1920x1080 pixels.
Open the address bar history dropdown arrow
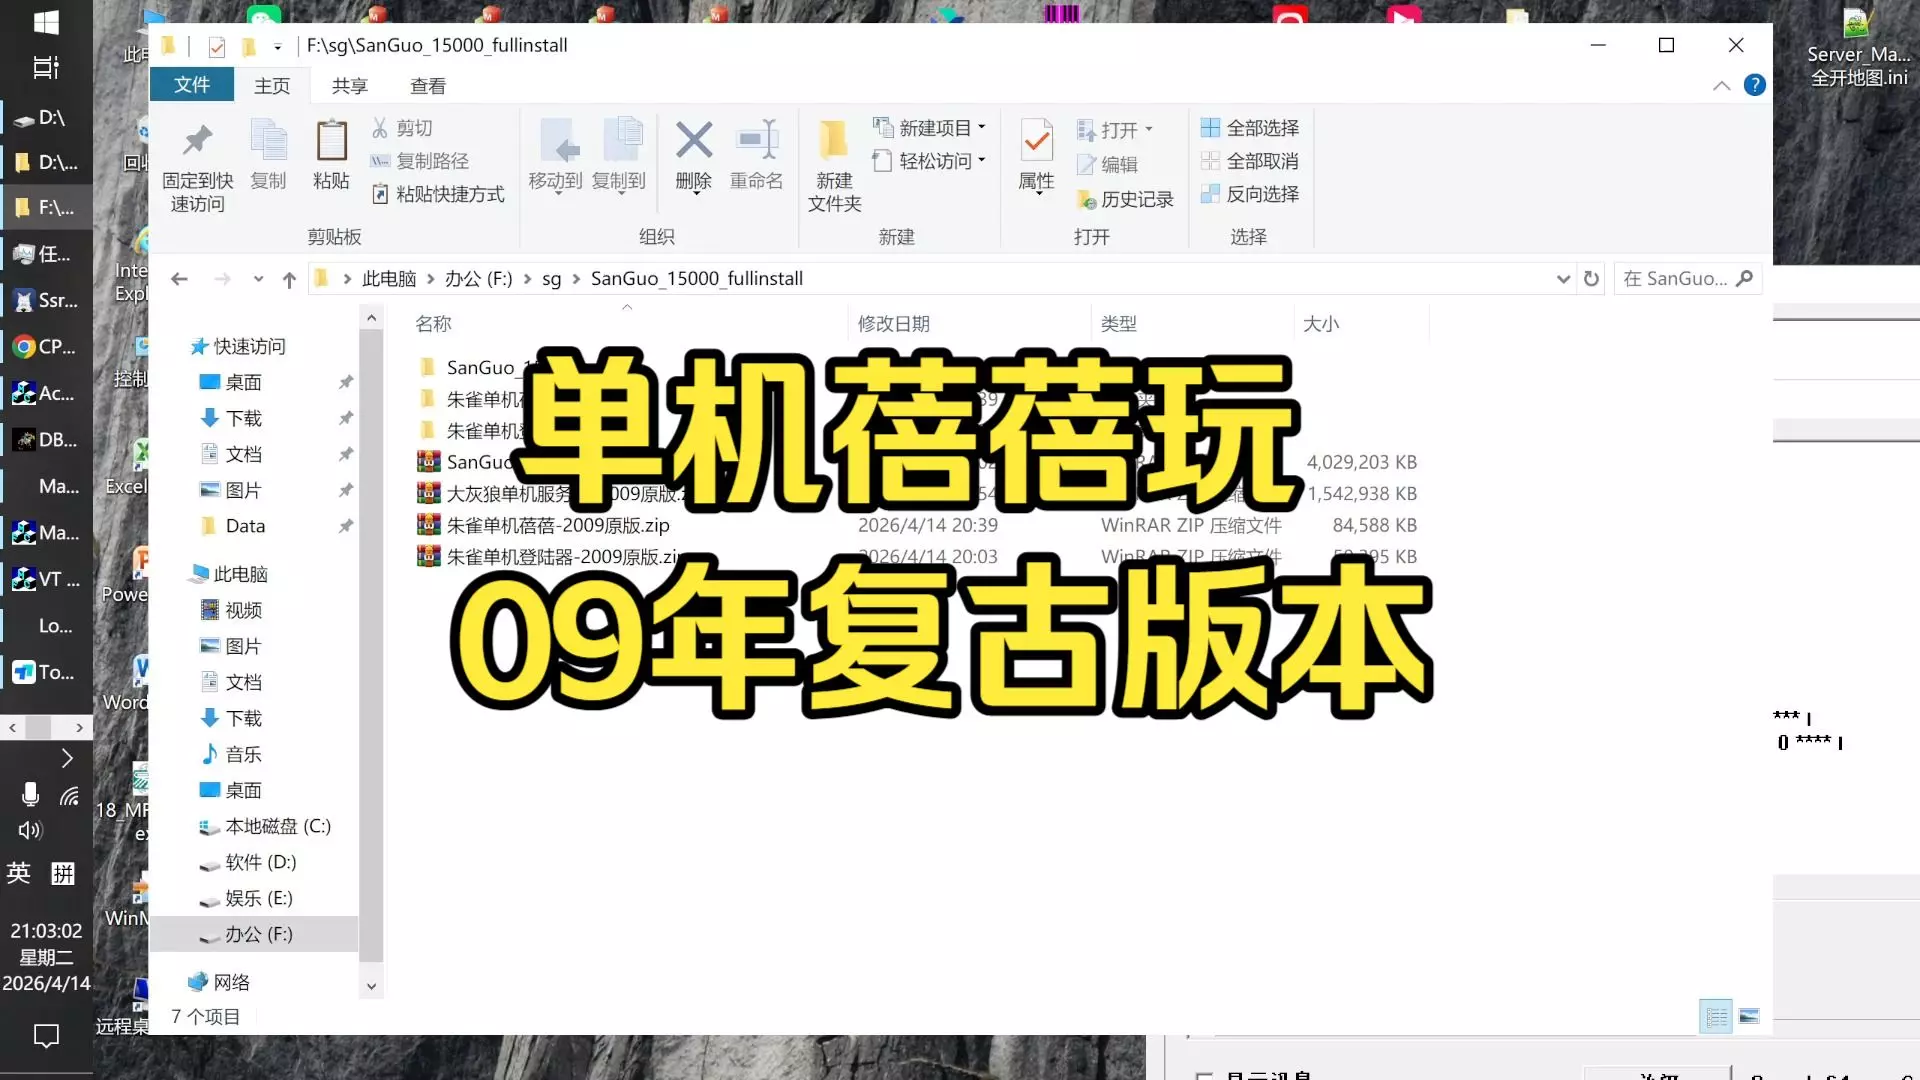coord(1563,279)
